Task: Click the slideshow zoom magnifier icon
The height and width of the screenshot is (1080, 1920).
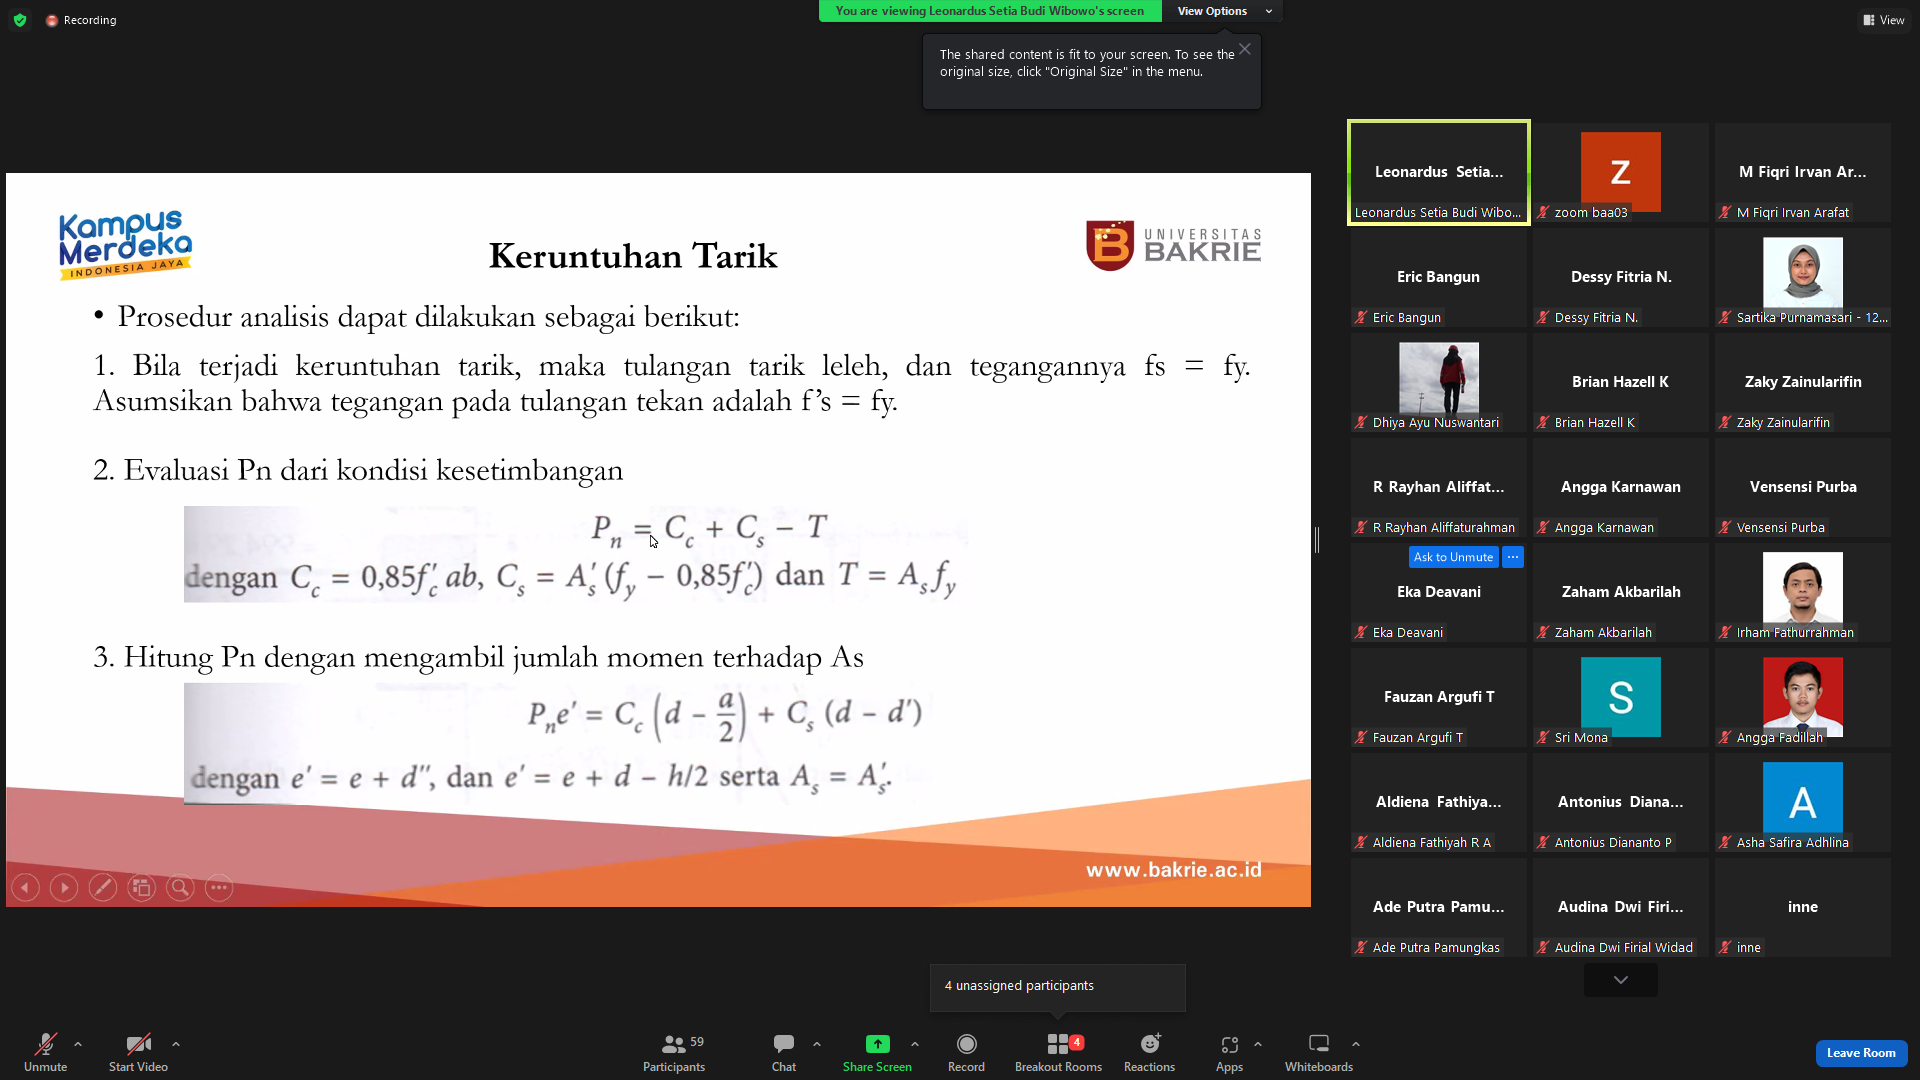Action: 180,887
